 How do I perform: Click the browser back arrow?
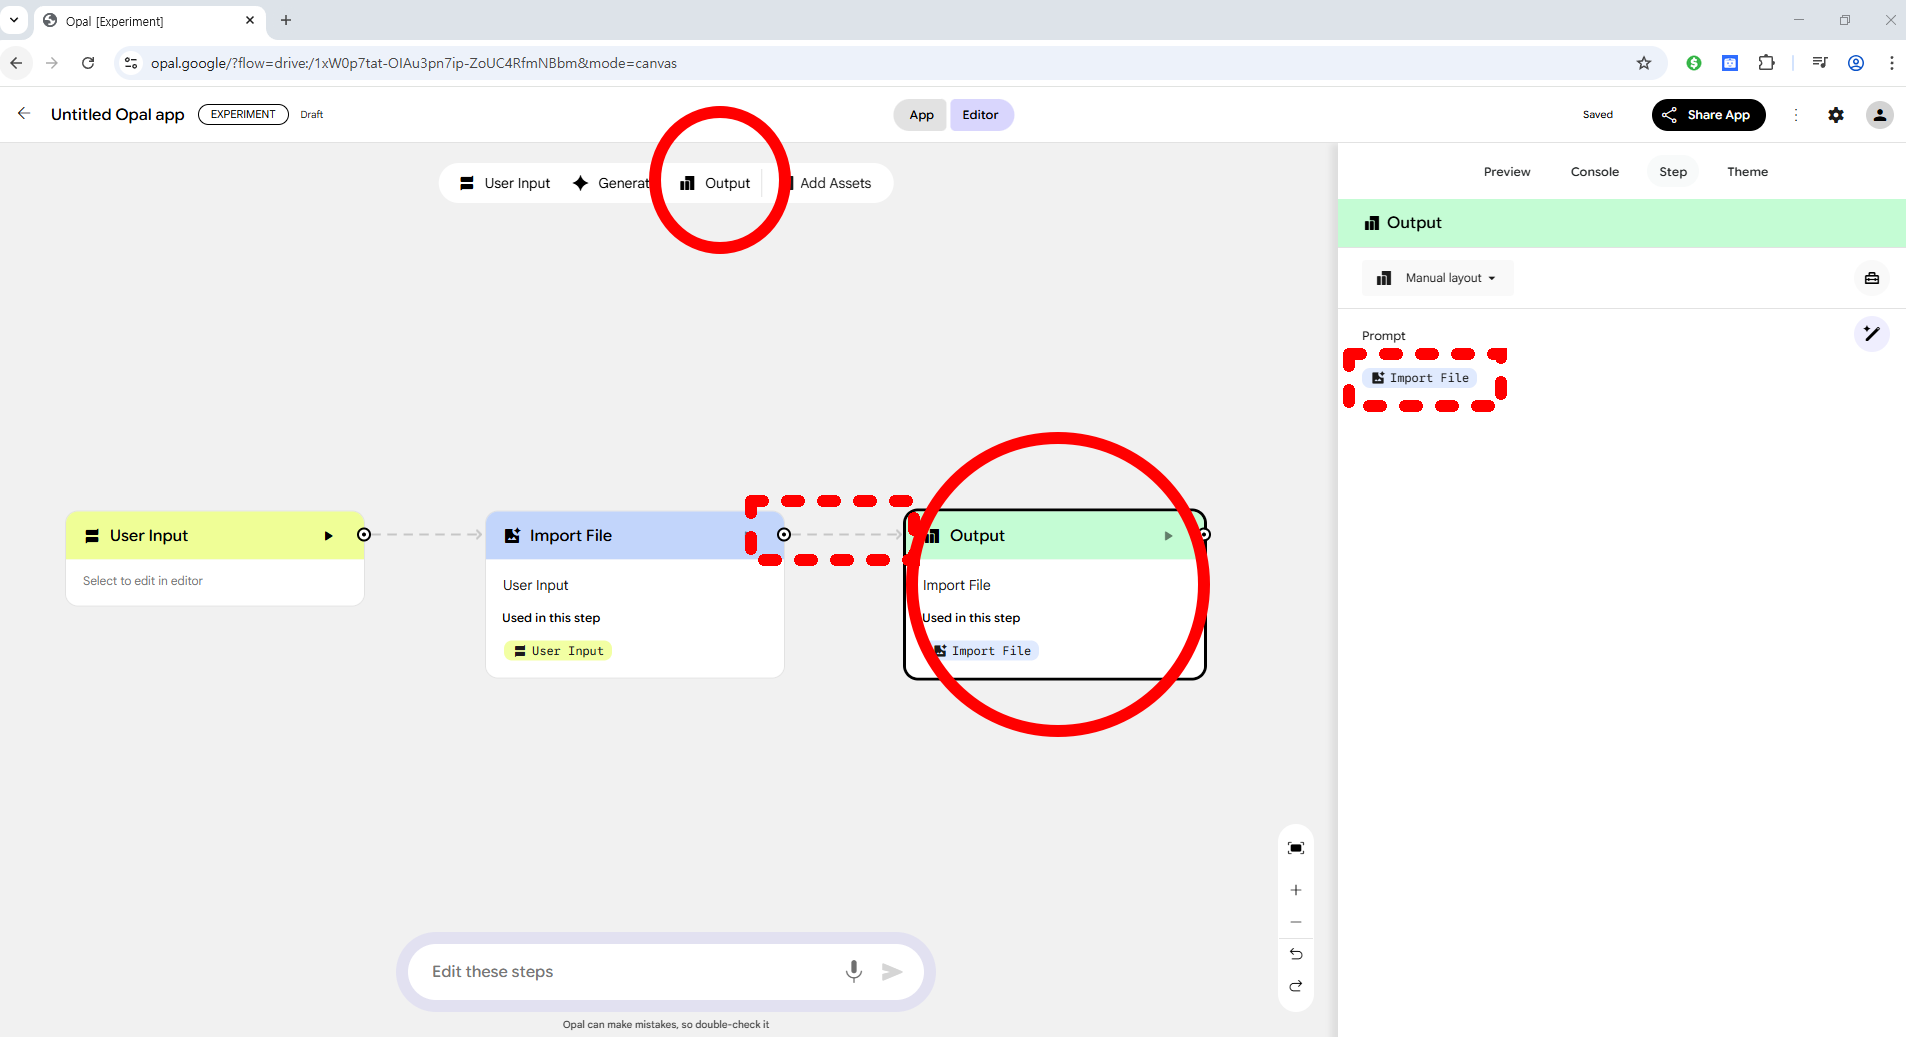point(16,63)
